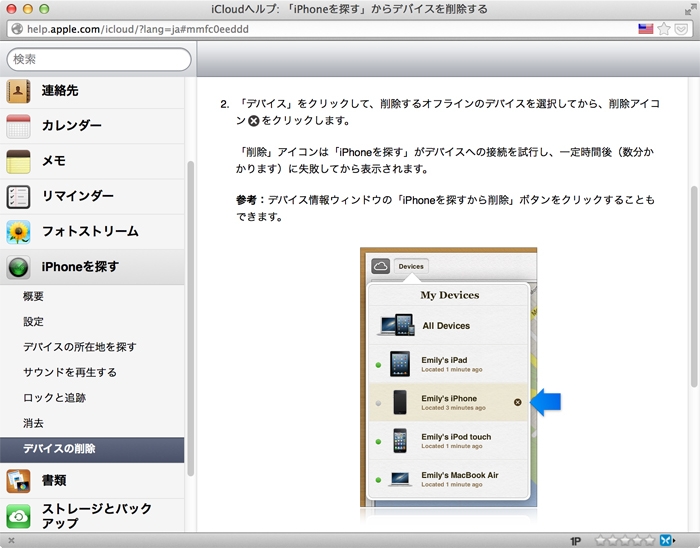Click the カレンダー calendar icon in sidebar
Image resolution: width=700 pixels, height=548 pixels.
19,126
